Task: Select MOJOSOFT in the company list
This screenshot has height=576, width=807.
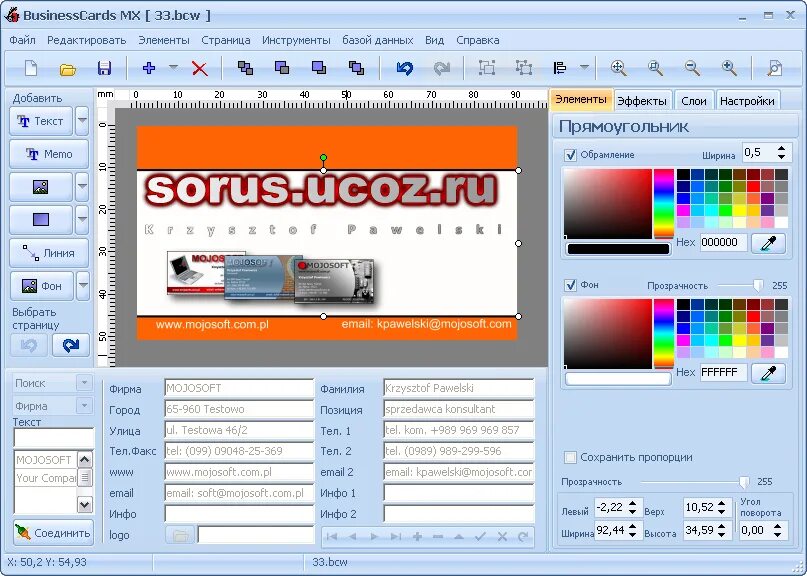Action: [x=45, y=460]
